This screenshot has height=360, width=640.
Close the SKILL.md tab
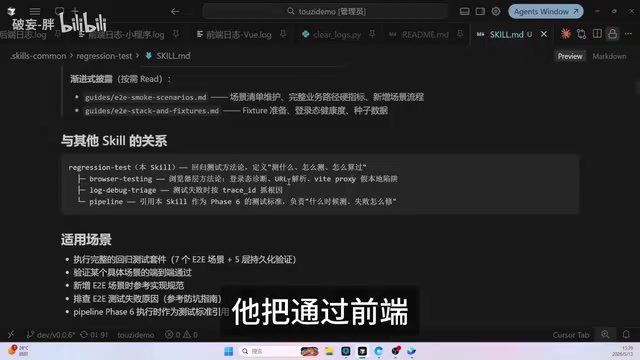[x=544, y=35]
